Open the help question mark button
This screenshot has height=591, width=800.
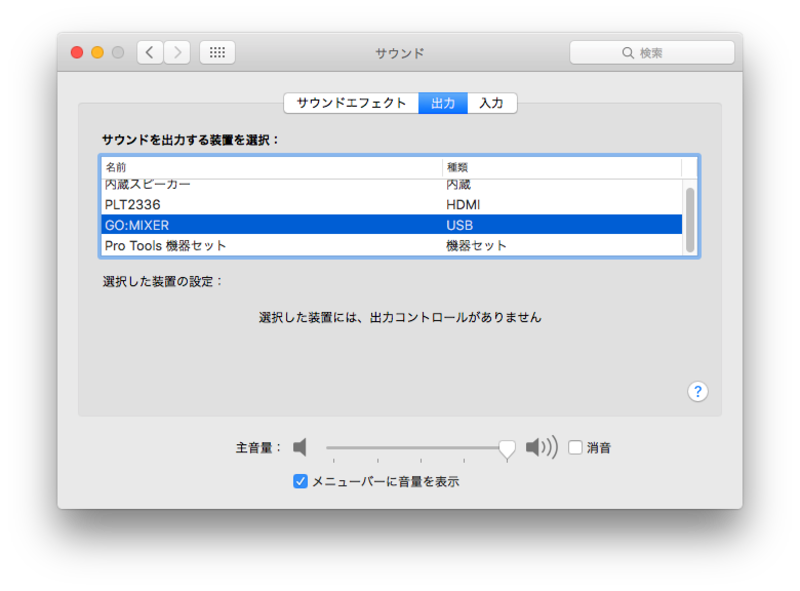click(x=697, y=391)
